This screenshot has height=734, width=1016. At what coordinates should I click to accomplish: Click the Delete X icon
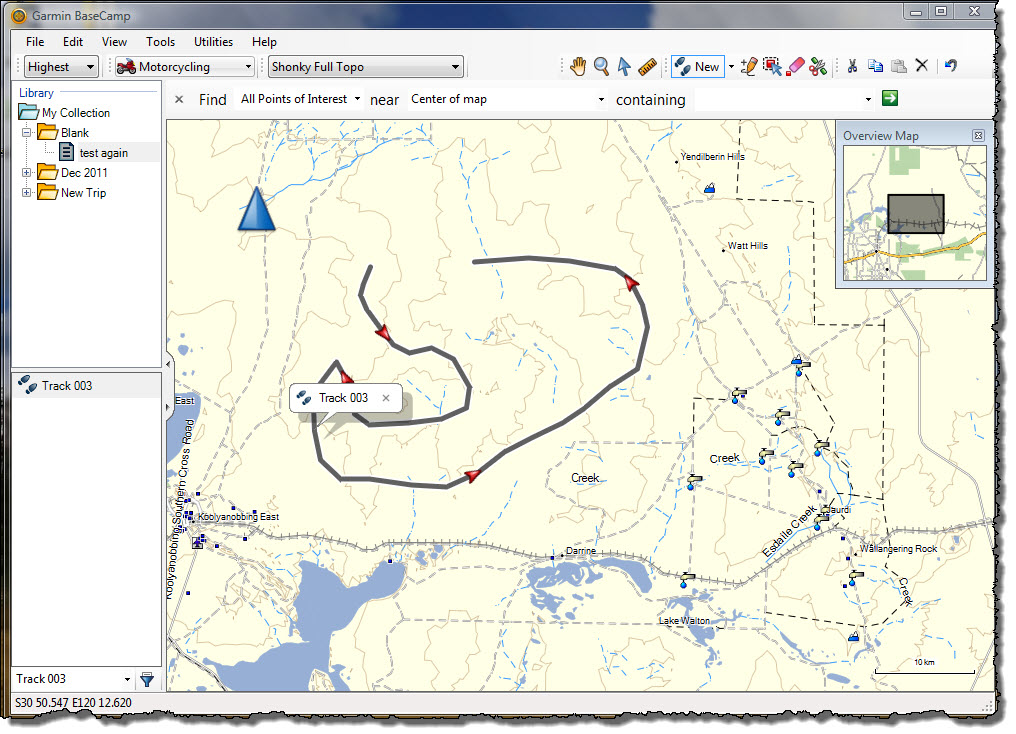(921, 65)
